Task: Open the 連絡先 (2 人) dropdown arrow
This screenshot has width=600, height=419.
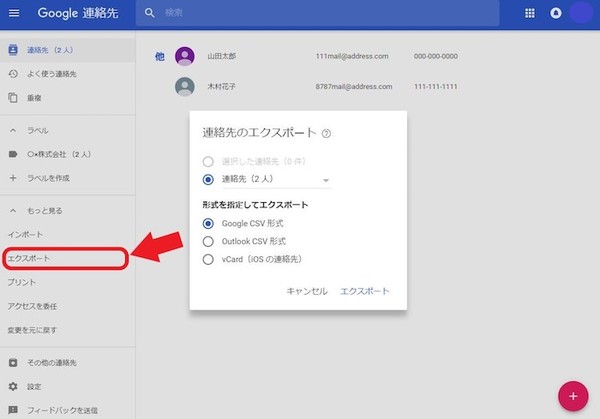Action: click(325, 181)
